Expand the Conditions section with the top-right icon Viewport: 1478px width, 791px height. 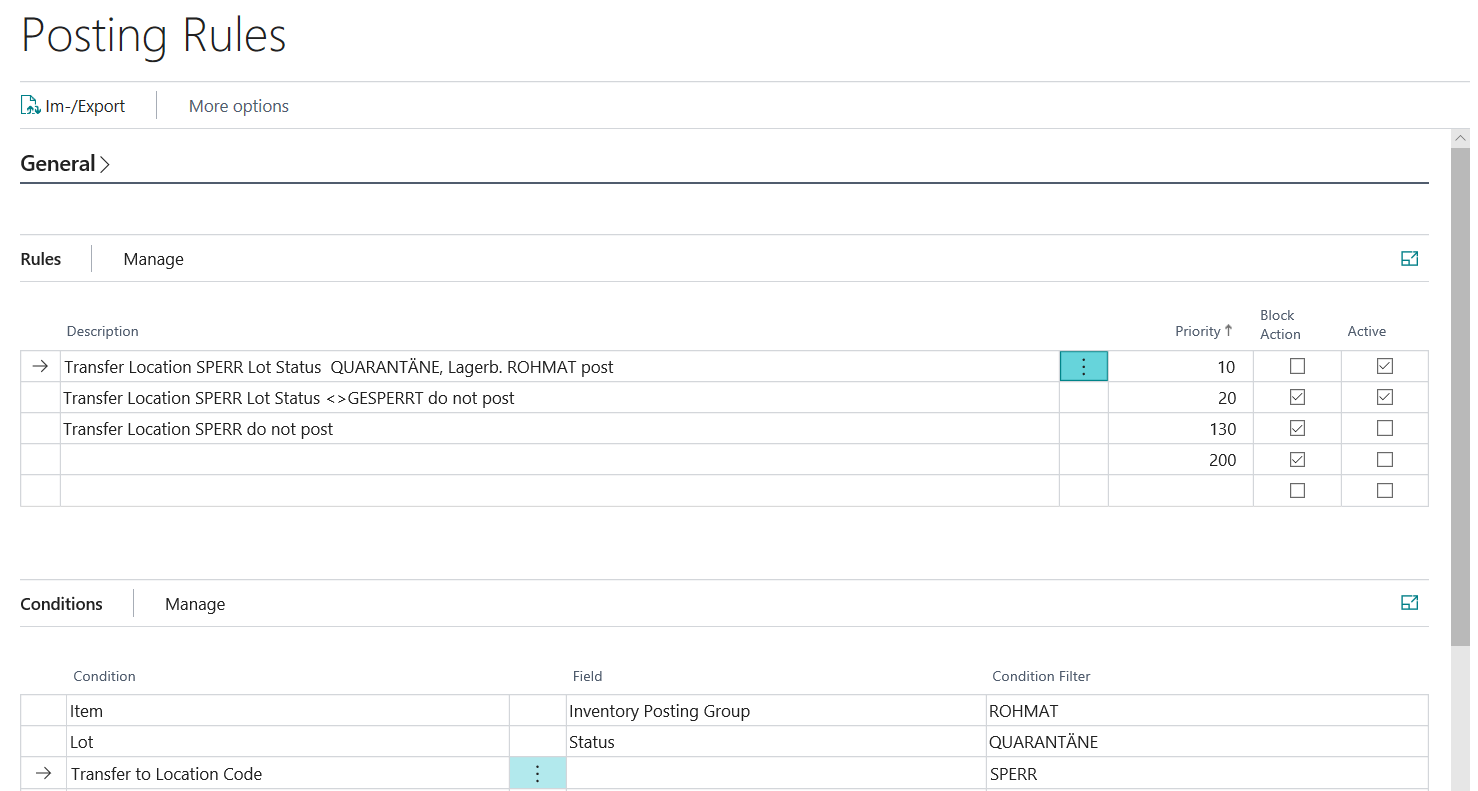pyautogui.click(x=1410, y=603)
